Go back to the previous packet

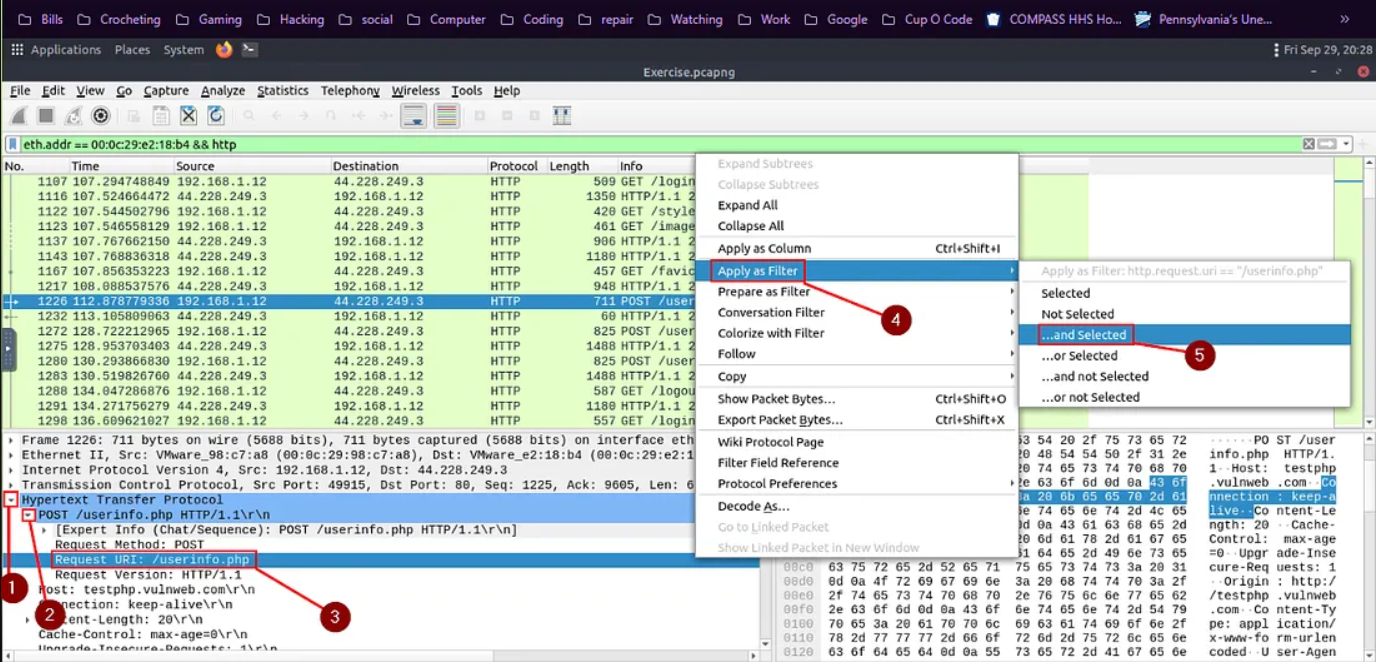pos(276,116)
